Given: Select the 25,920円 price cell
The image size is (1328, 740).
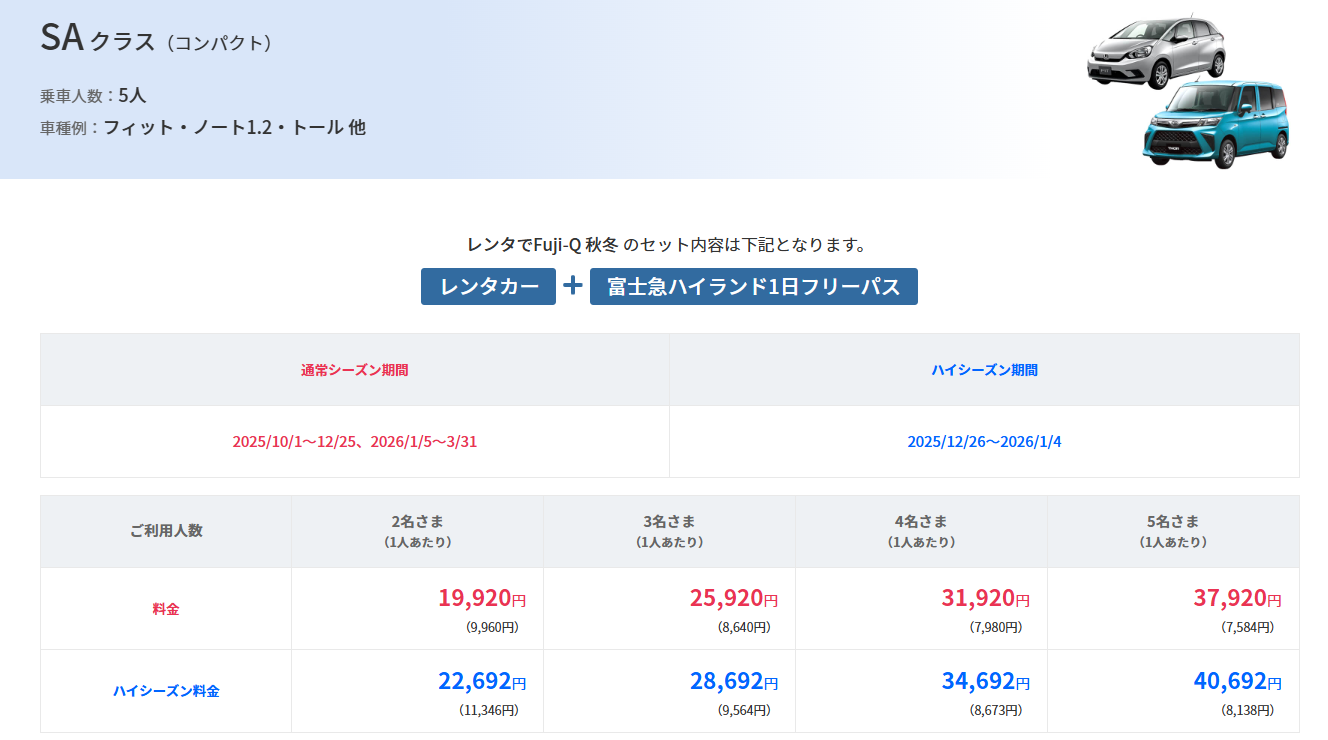Looking at the screenshot, I should (x=670, y=609).
